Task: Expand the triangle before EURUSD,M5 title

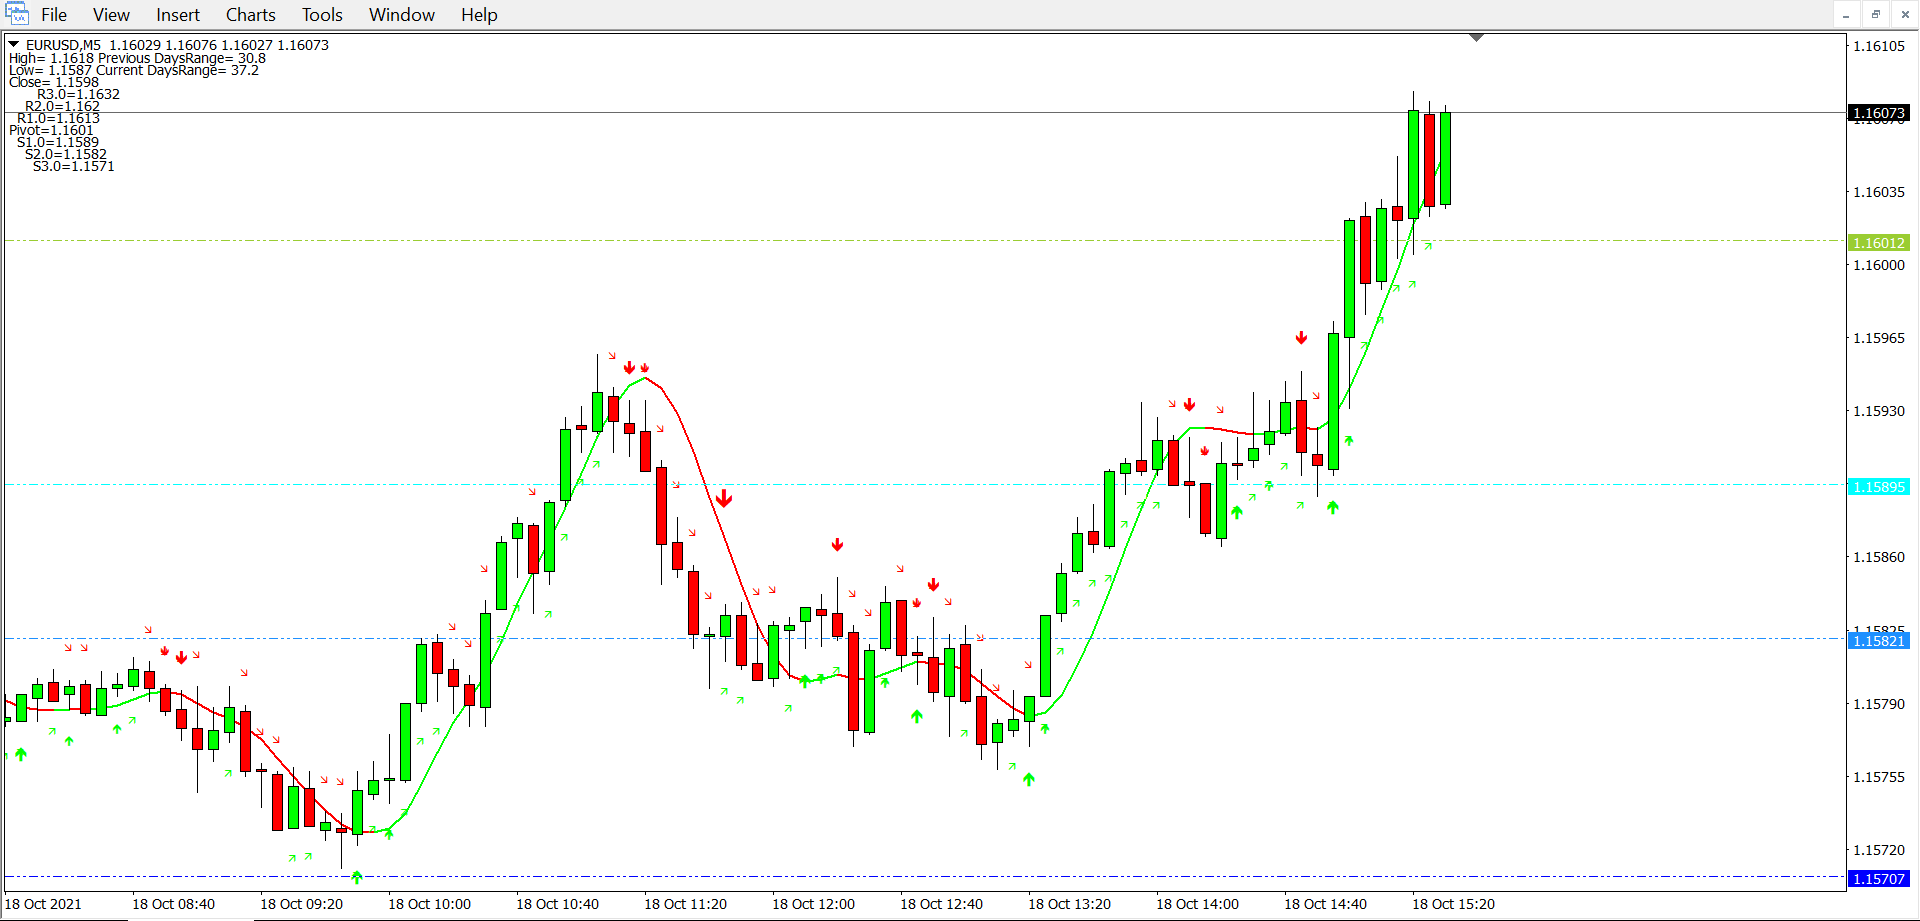Action: (14, 45)
